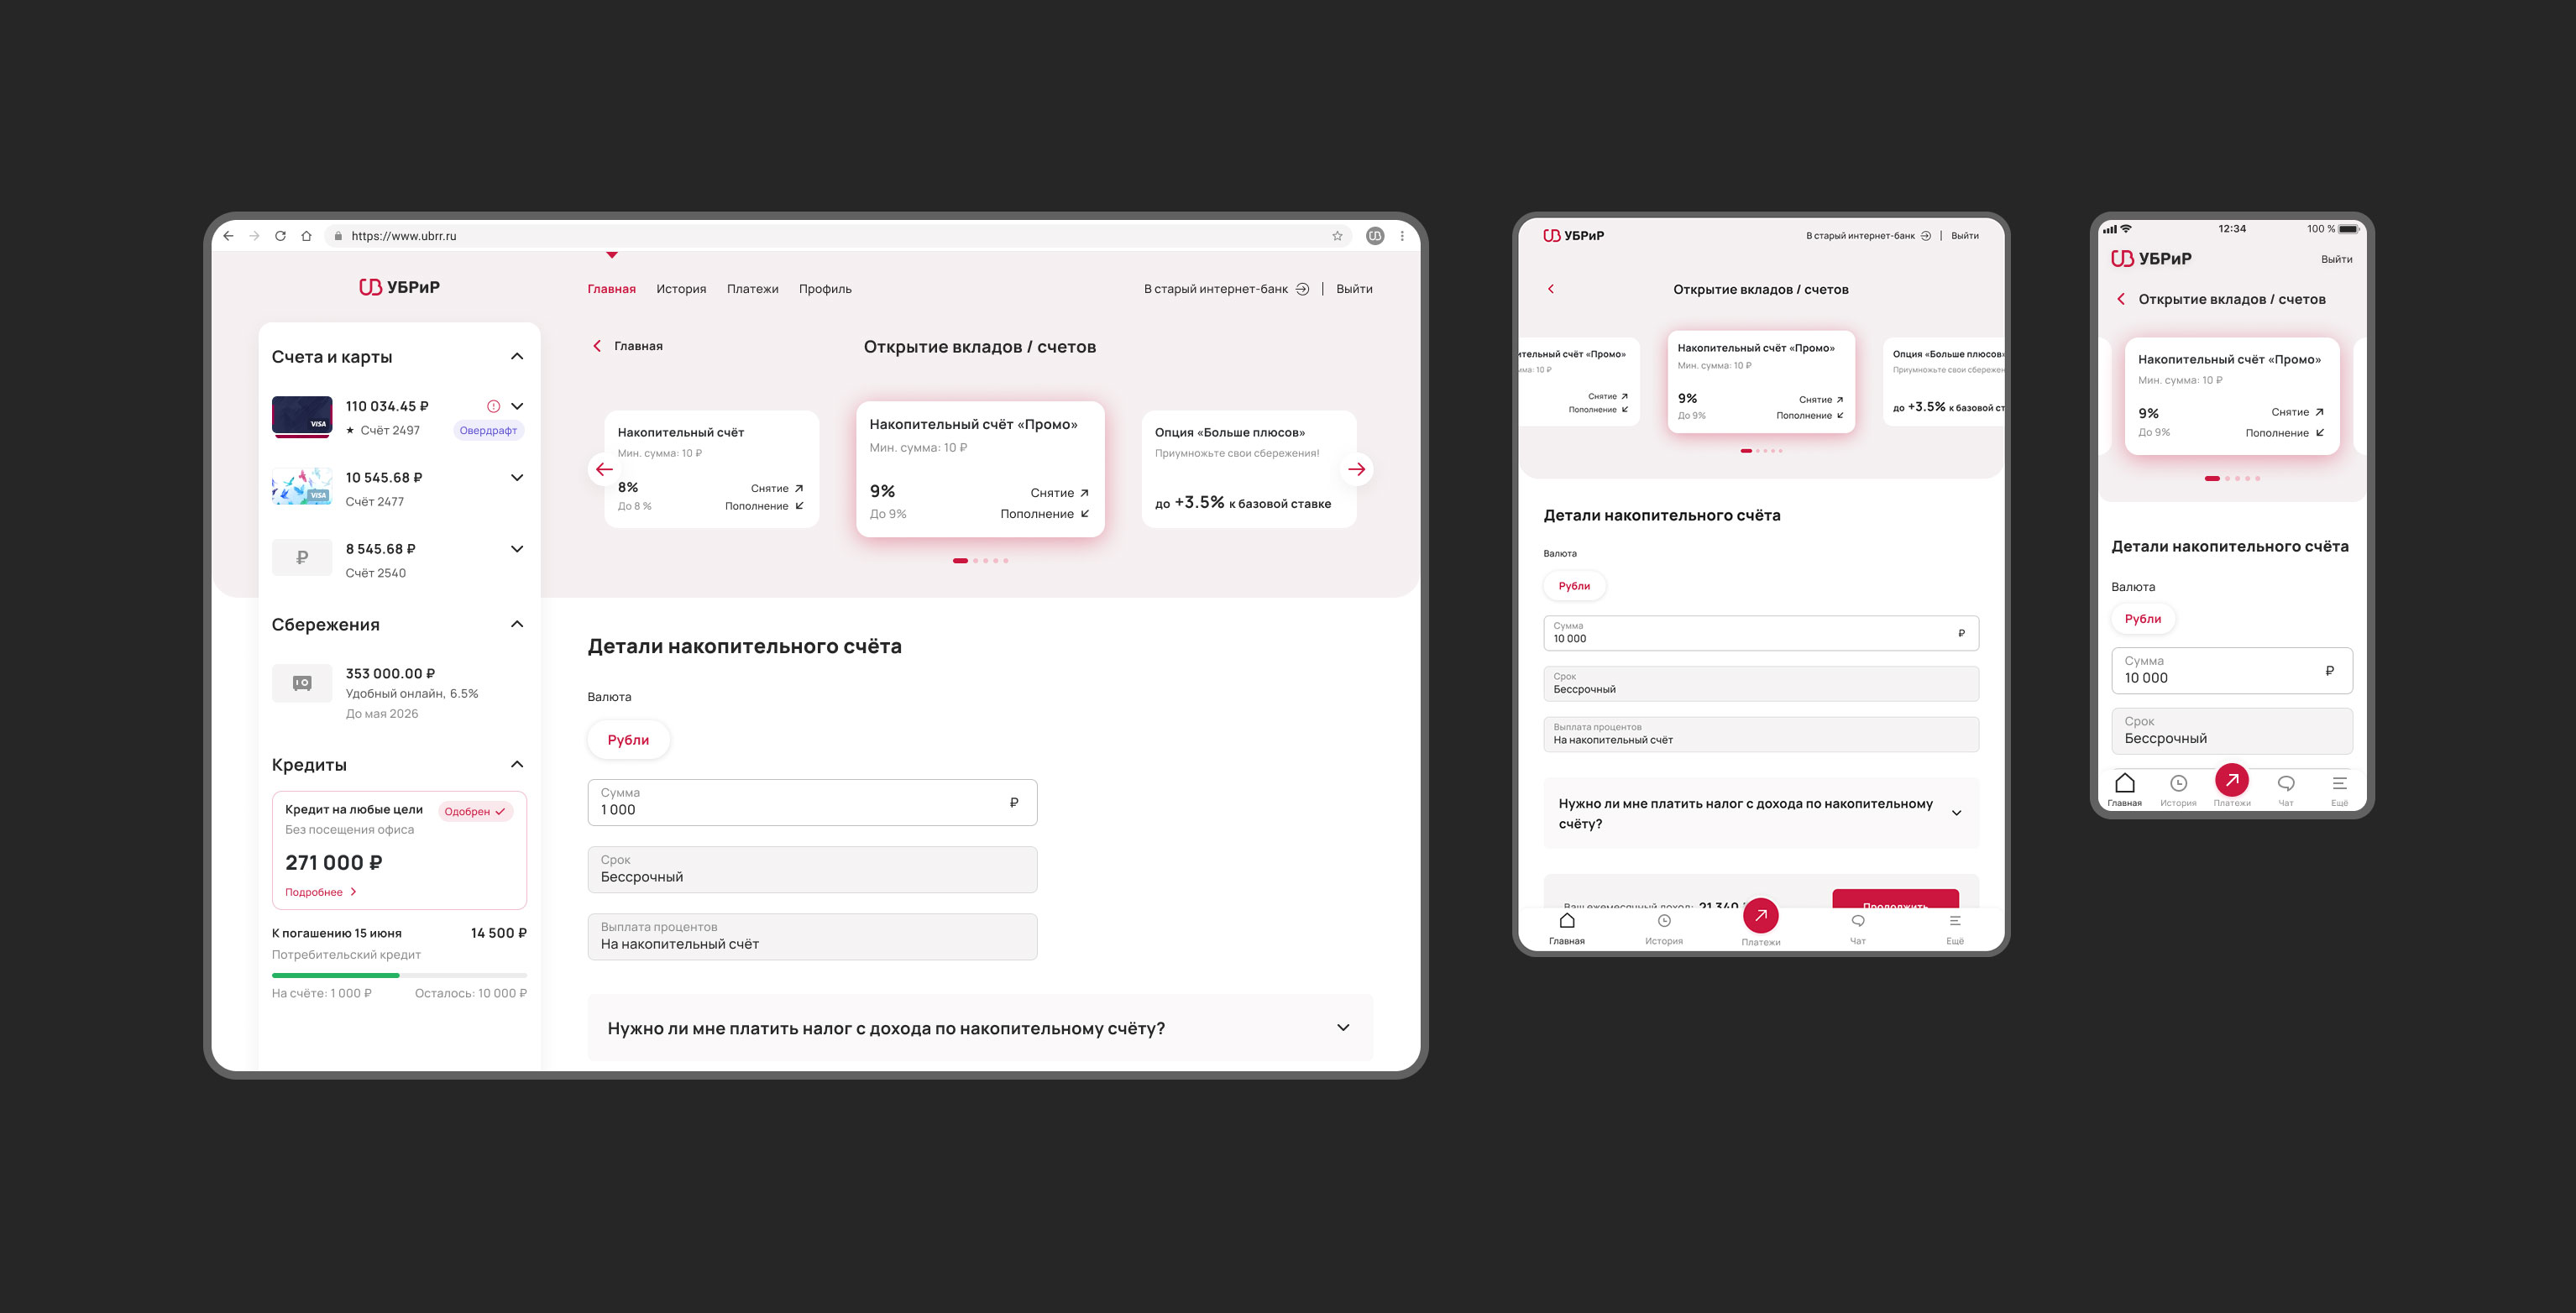
Task: Collapse Счета и карты section
Action: 517,357
